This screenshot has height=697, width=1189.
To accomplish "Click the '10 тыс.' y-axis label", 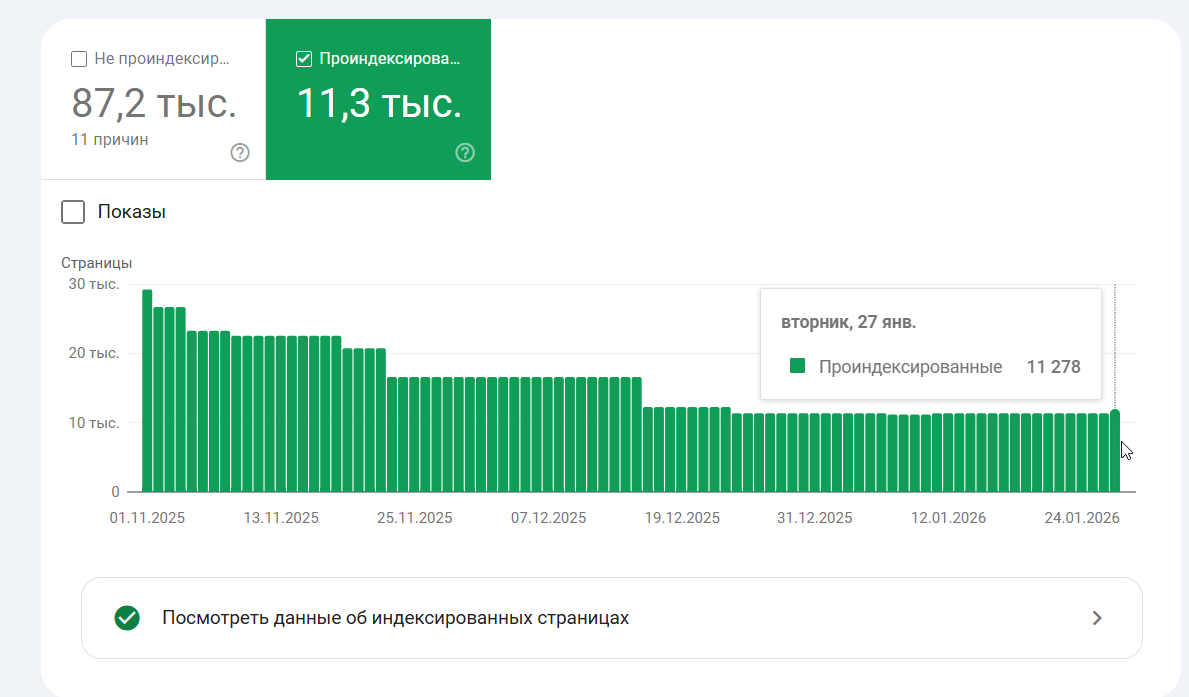I will [x=94, y=423].
